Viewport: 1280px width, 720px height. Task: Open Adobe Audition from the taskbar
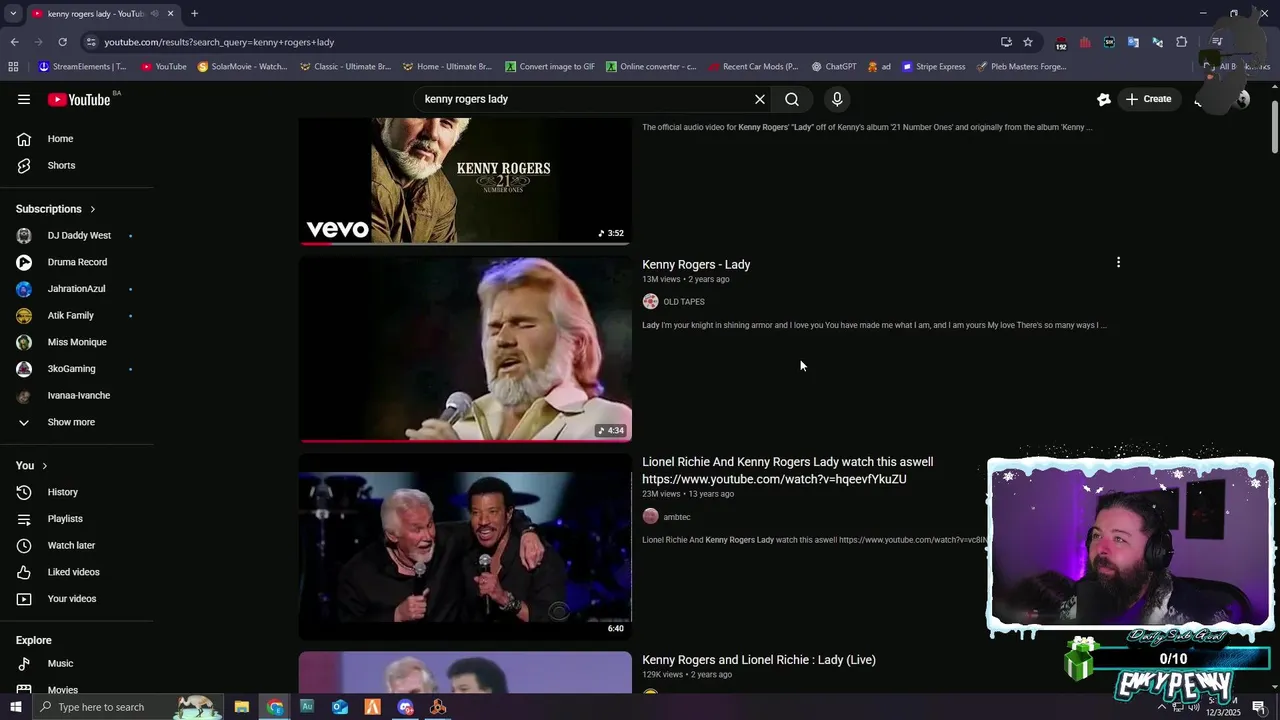tap(307, 707)
